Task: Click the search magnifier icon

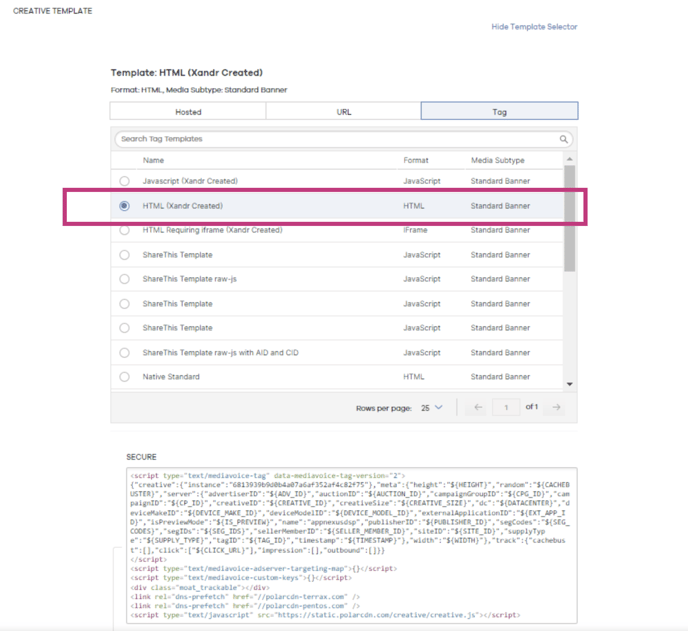Action: [564, 139]
